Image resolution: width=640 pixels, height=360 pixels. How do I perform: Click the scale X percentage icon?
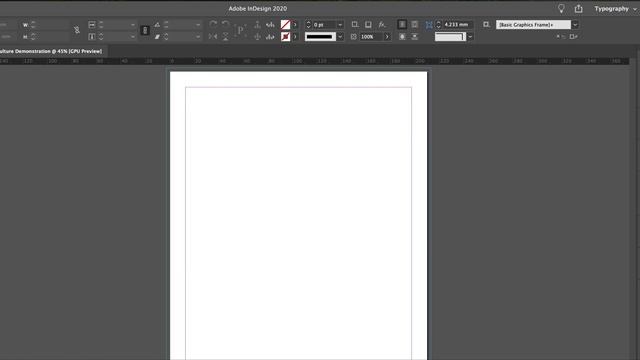92,25
